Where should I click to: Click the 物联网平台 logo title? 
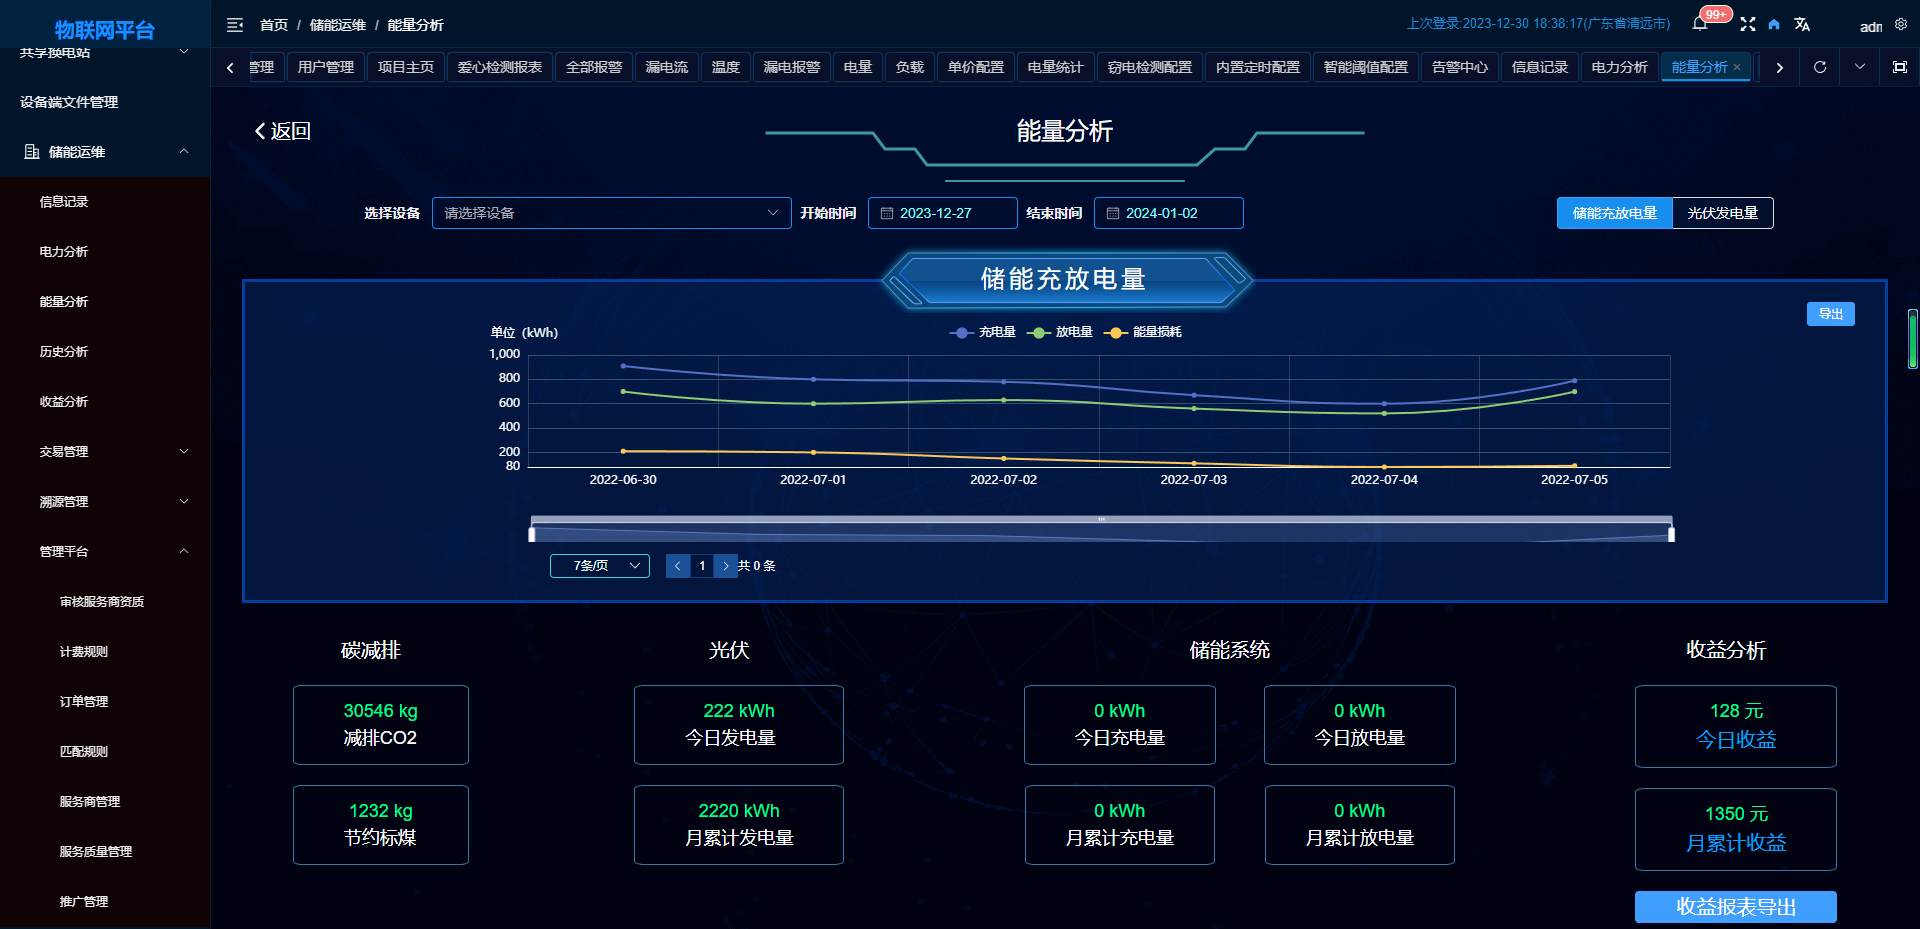tap(105, 30)
